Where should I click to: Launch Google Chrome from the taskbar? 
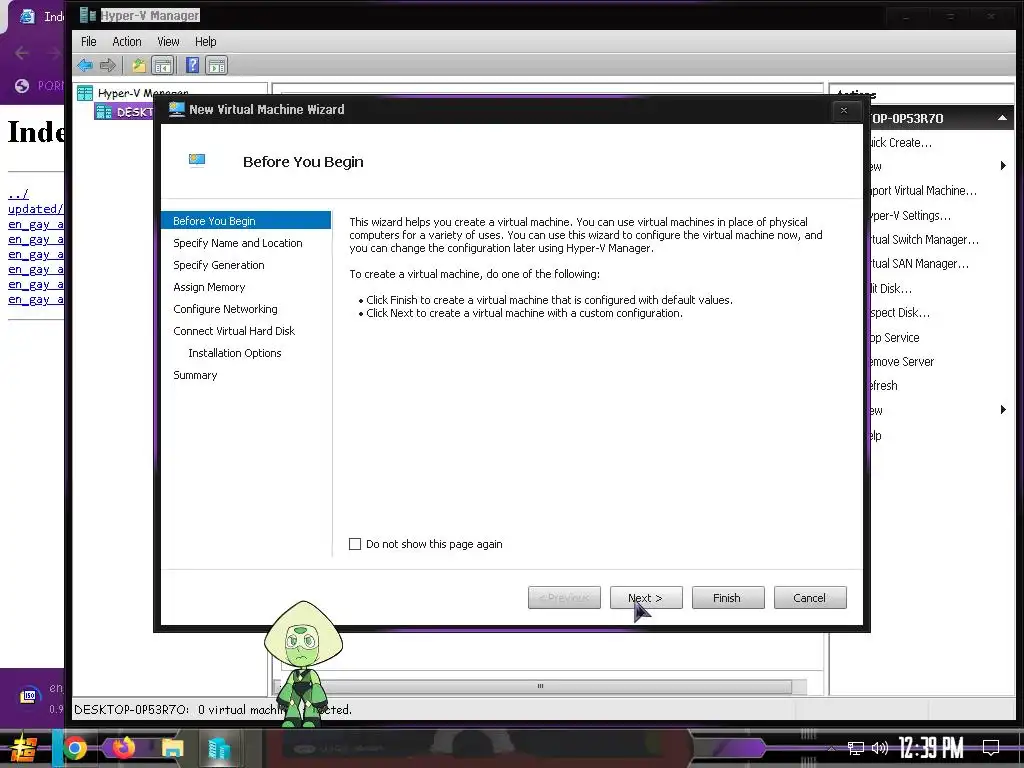74,748
